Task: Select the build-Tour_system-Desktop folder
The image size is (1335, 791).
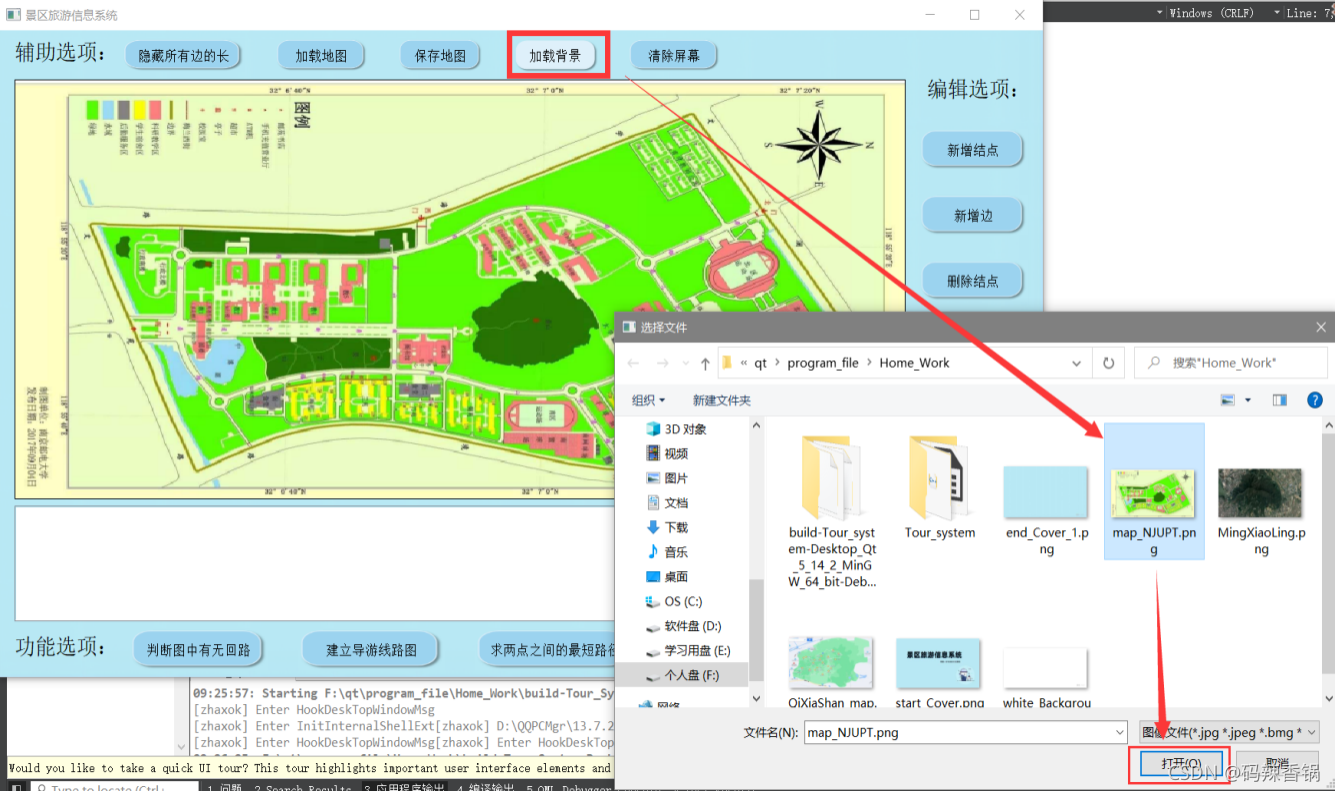Action: [x=832, y=512]
